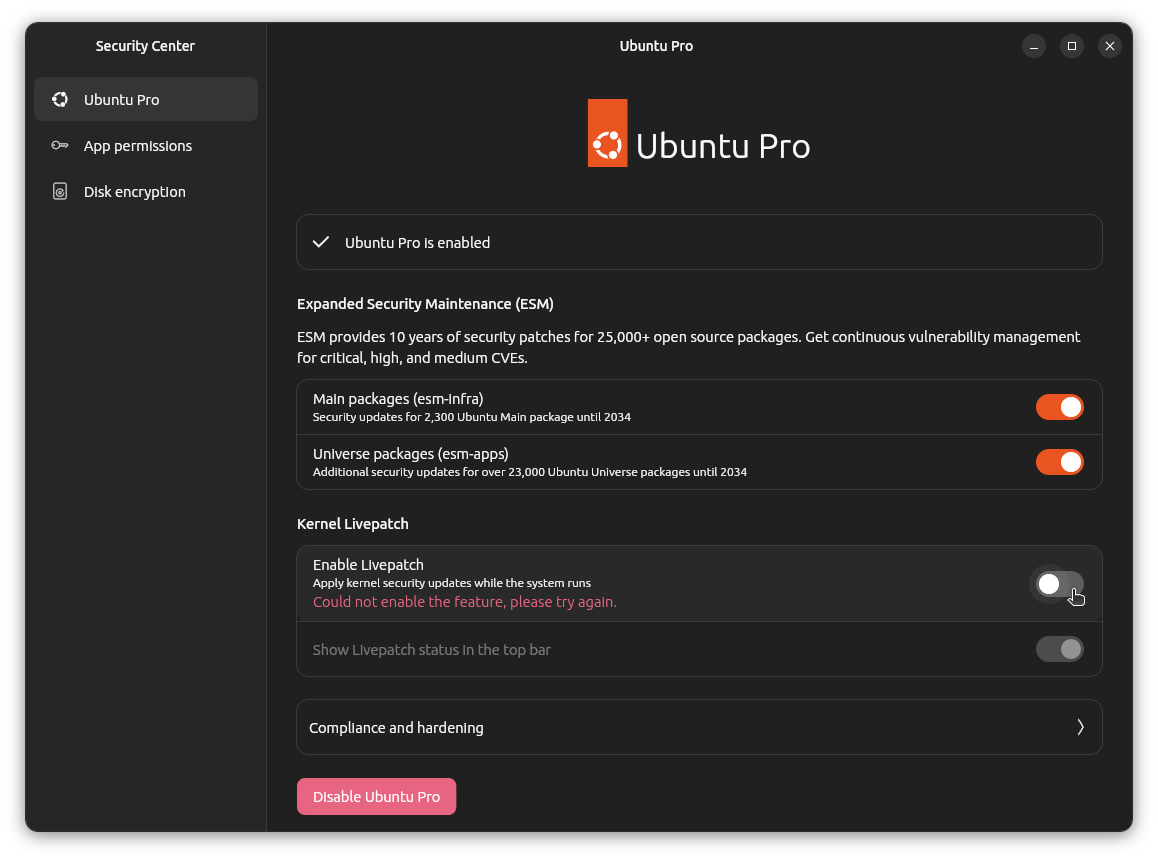Turn on the Enable Livepatch switch
The height and width of the screenshot is (860, 1158).
(1059, 584)
